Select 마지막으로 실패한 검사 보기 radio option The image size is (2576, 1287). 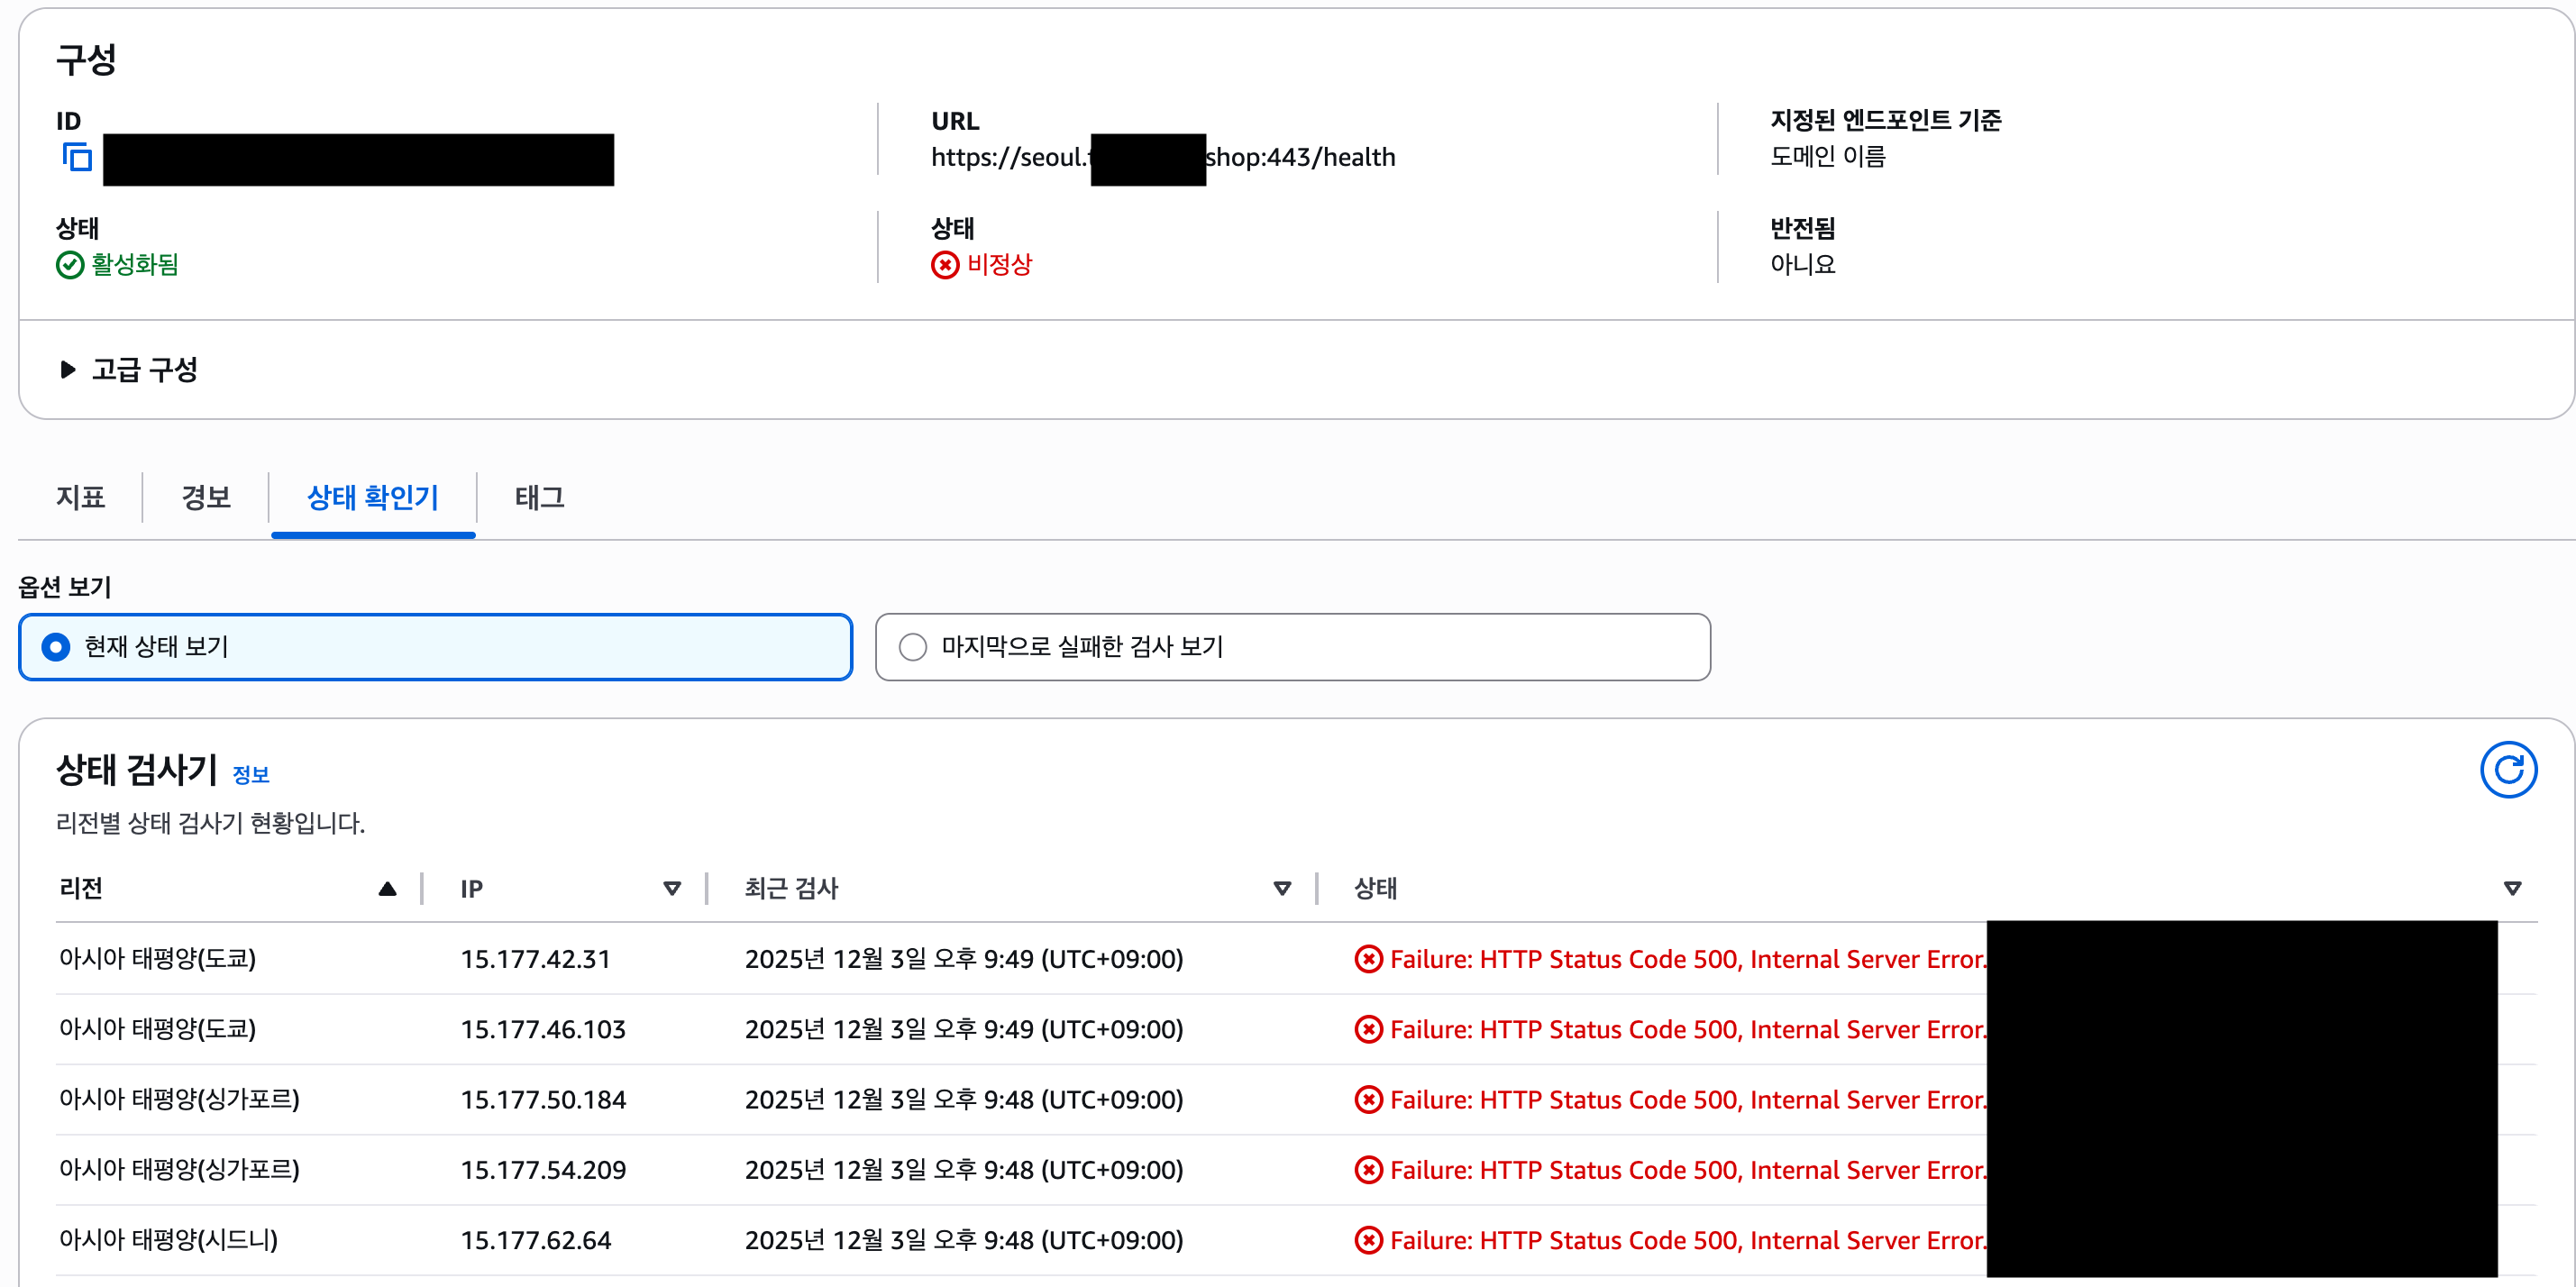click(912, 647)
